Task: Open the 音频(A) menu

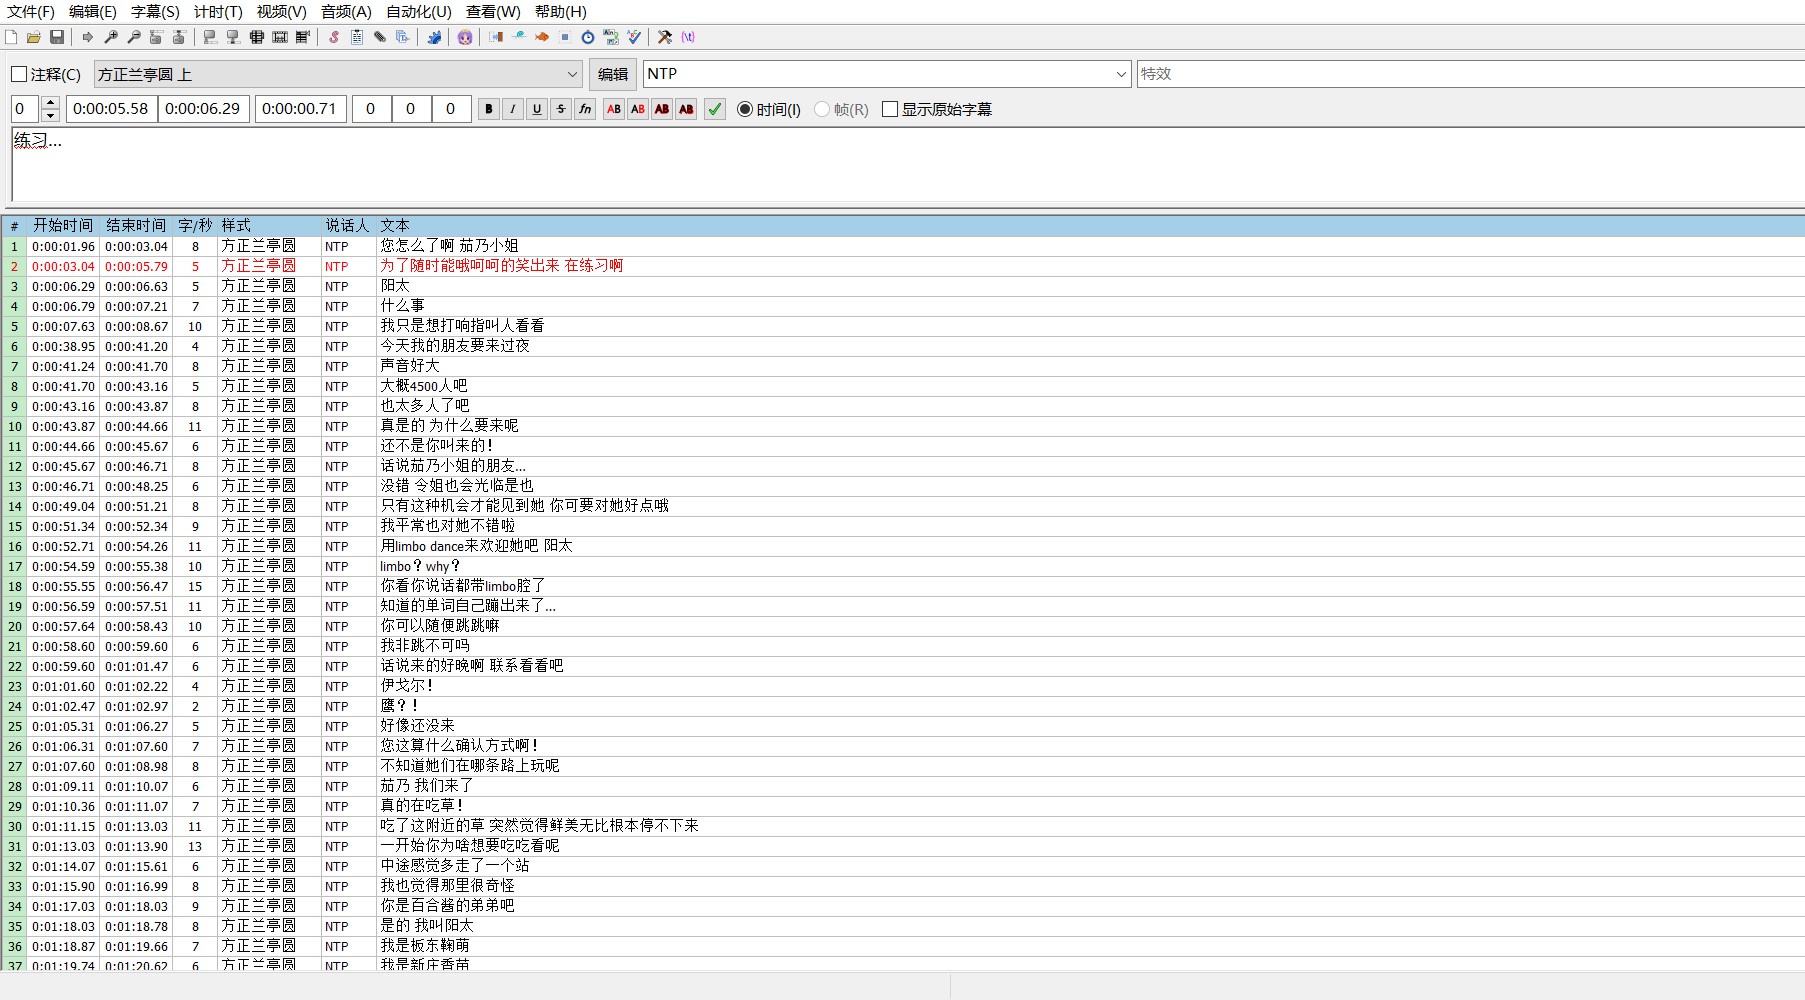Action: 346,12
